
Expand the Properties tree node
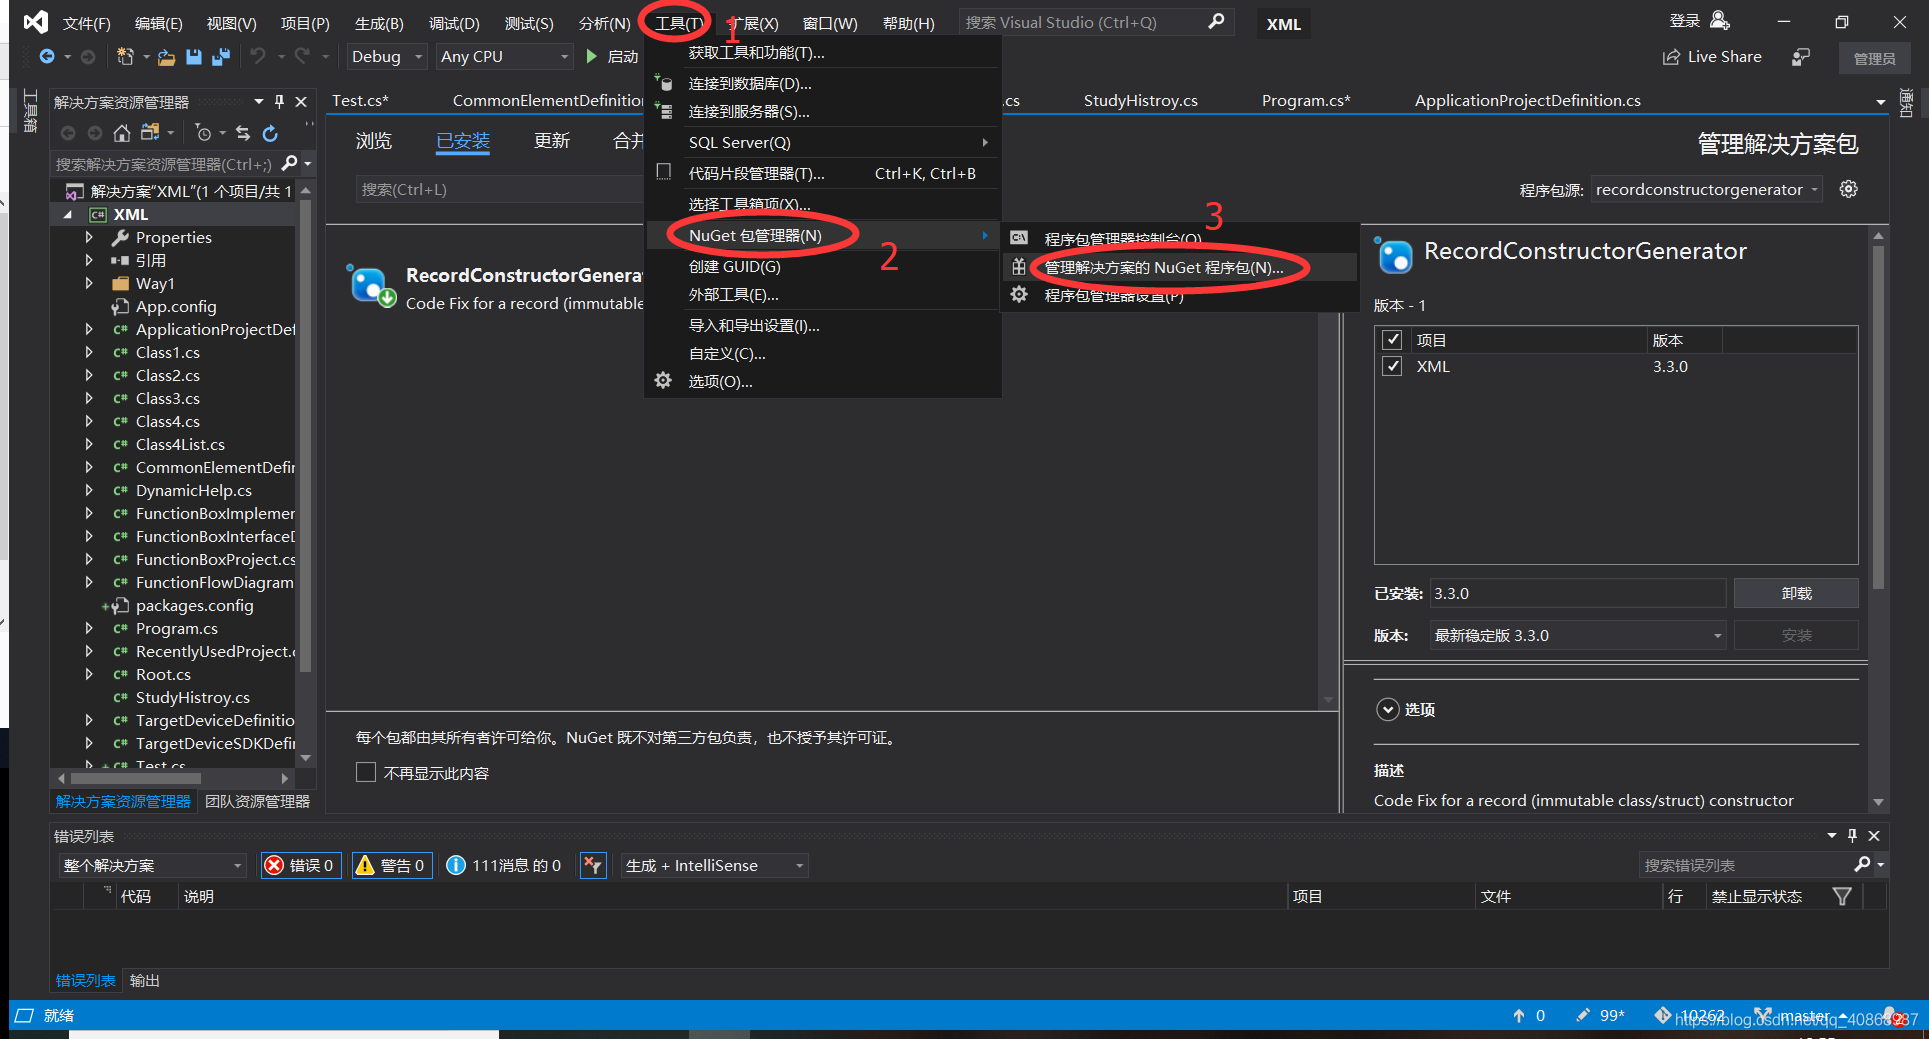pos(89,237)
